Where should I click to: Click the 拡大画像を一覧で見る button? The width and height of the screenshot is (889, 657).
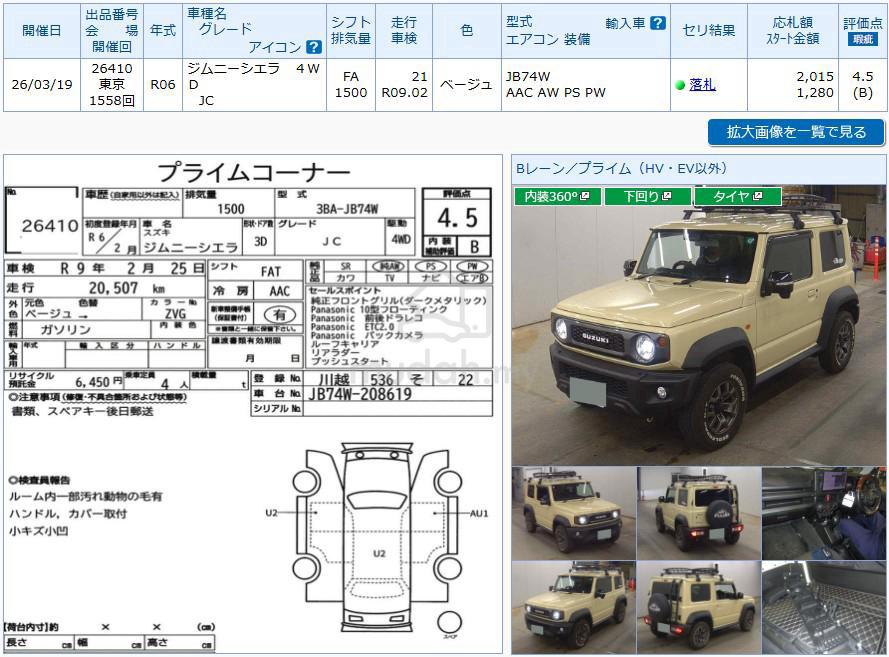(796, 132)
